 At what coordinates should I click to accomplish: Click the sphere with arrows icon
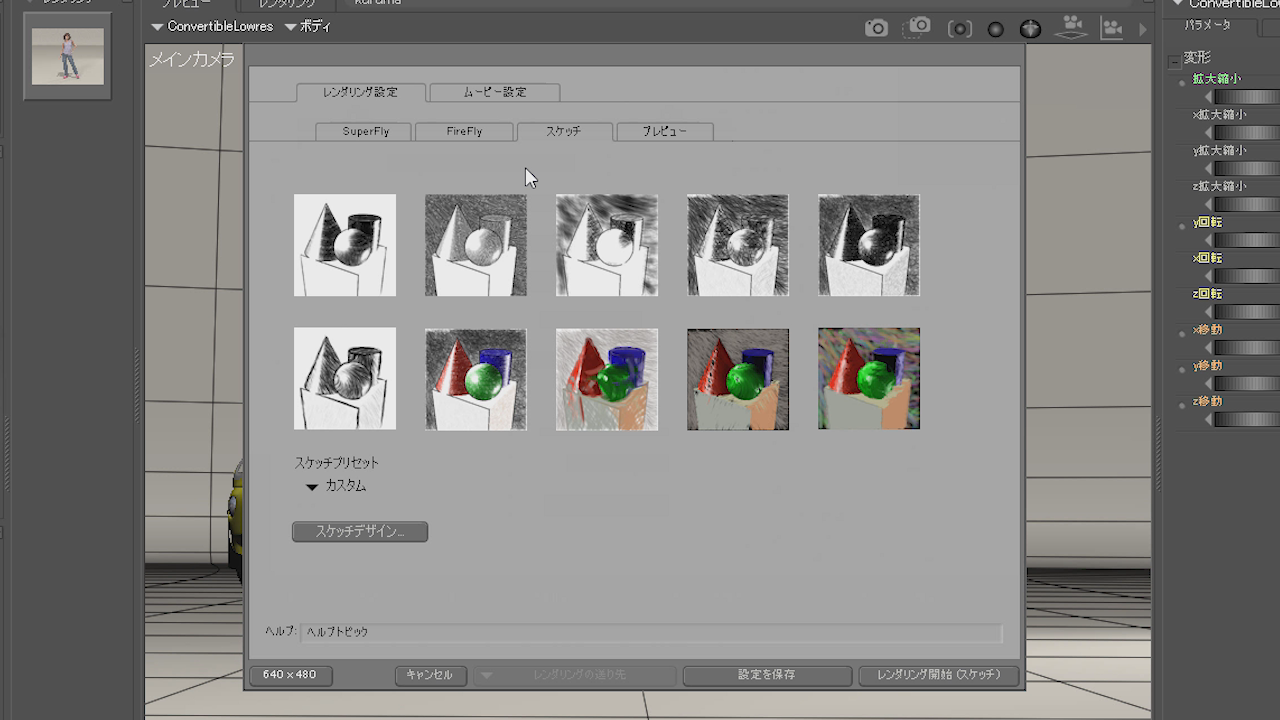pyautogui.click(x=1030, y=29)
